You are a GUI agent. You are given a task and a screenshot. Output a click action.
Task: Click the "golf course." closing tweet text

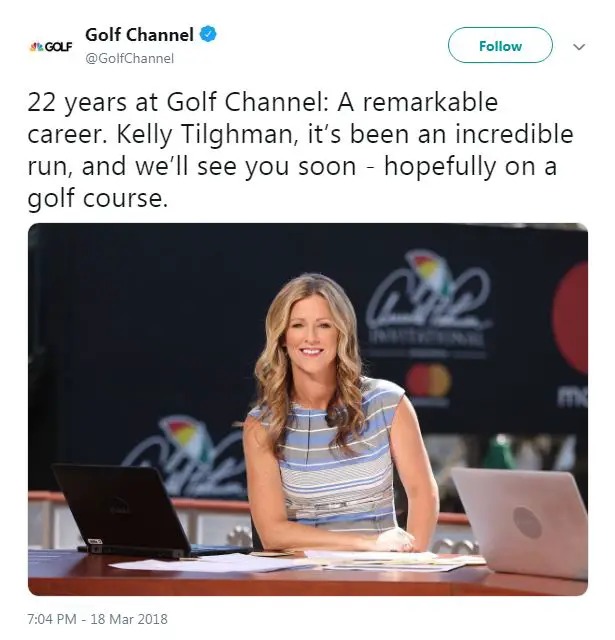(x=98, y=199)
